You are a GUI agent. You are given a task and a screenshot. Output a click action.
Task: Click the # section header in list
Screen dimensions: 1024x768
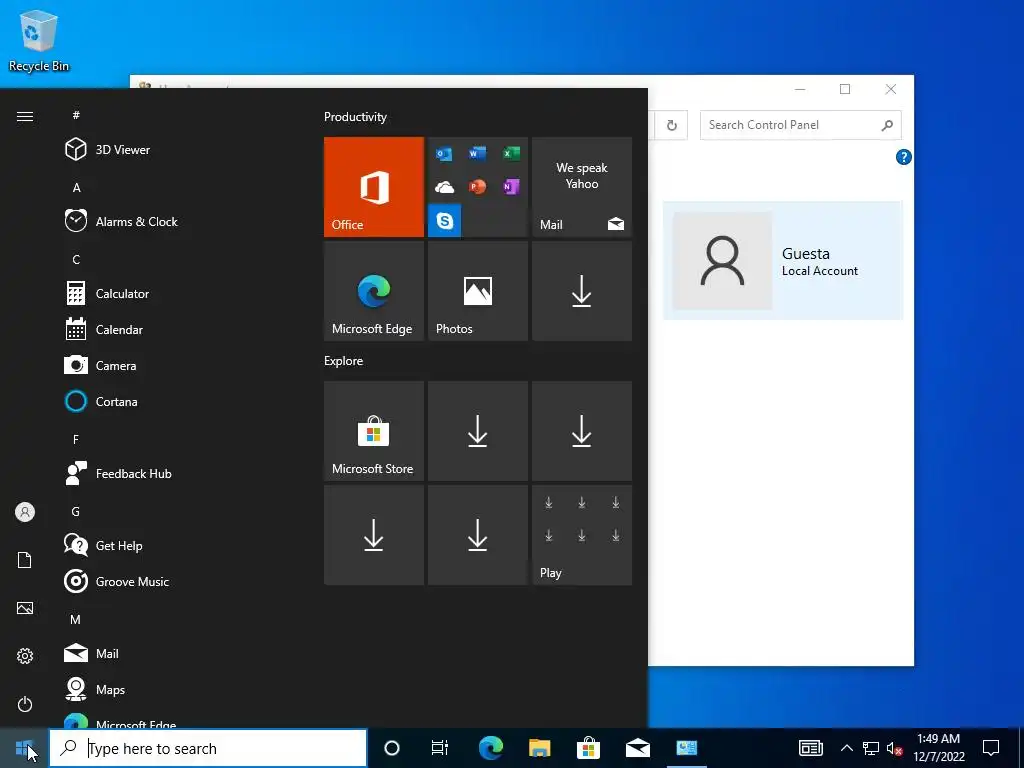pyautogui.click(x=76, y=115)
